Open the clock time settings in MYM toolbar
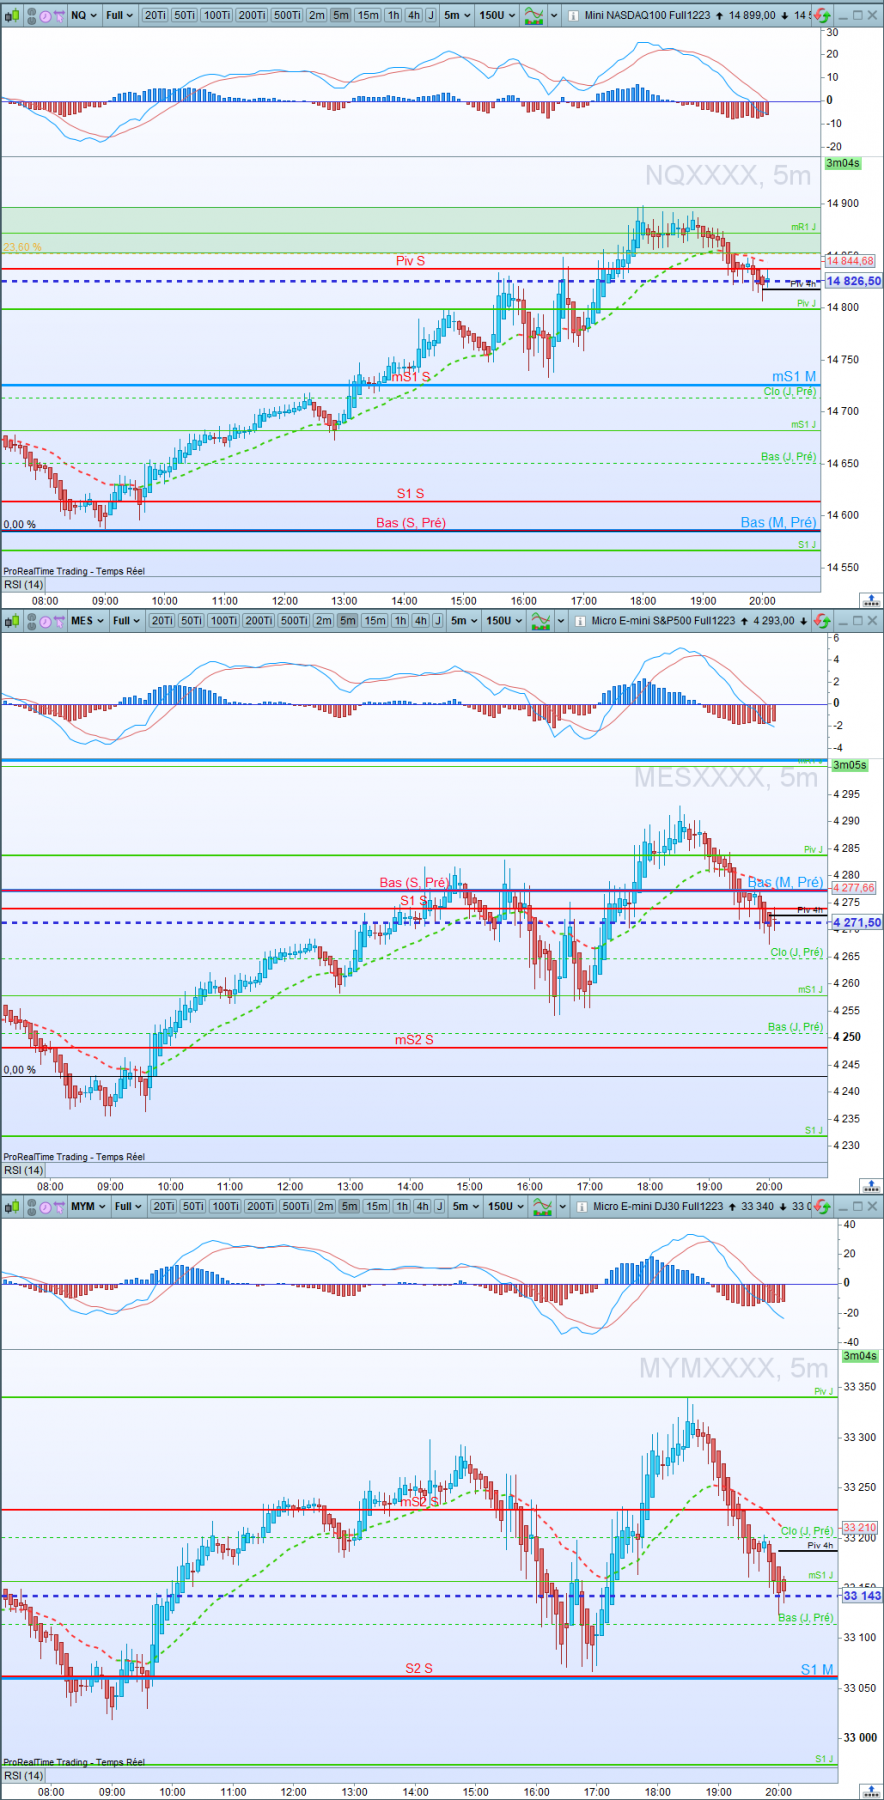Image resolution: width=884 pixels, height=1800 pixels. coord(45,1208)
